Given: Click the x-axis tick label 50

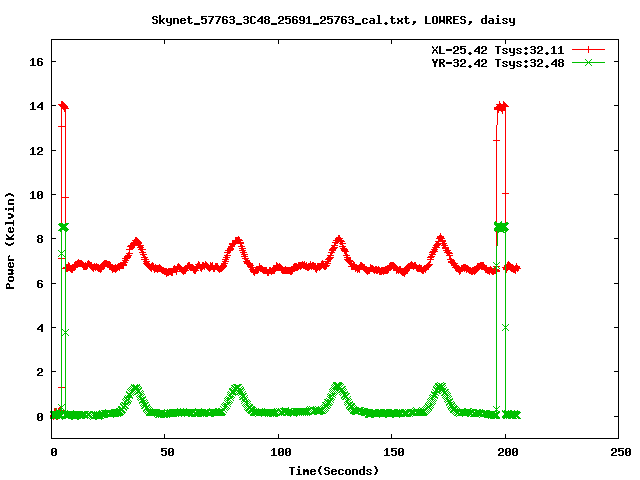Looking at the screenshot, I should [x=167, y=452].
